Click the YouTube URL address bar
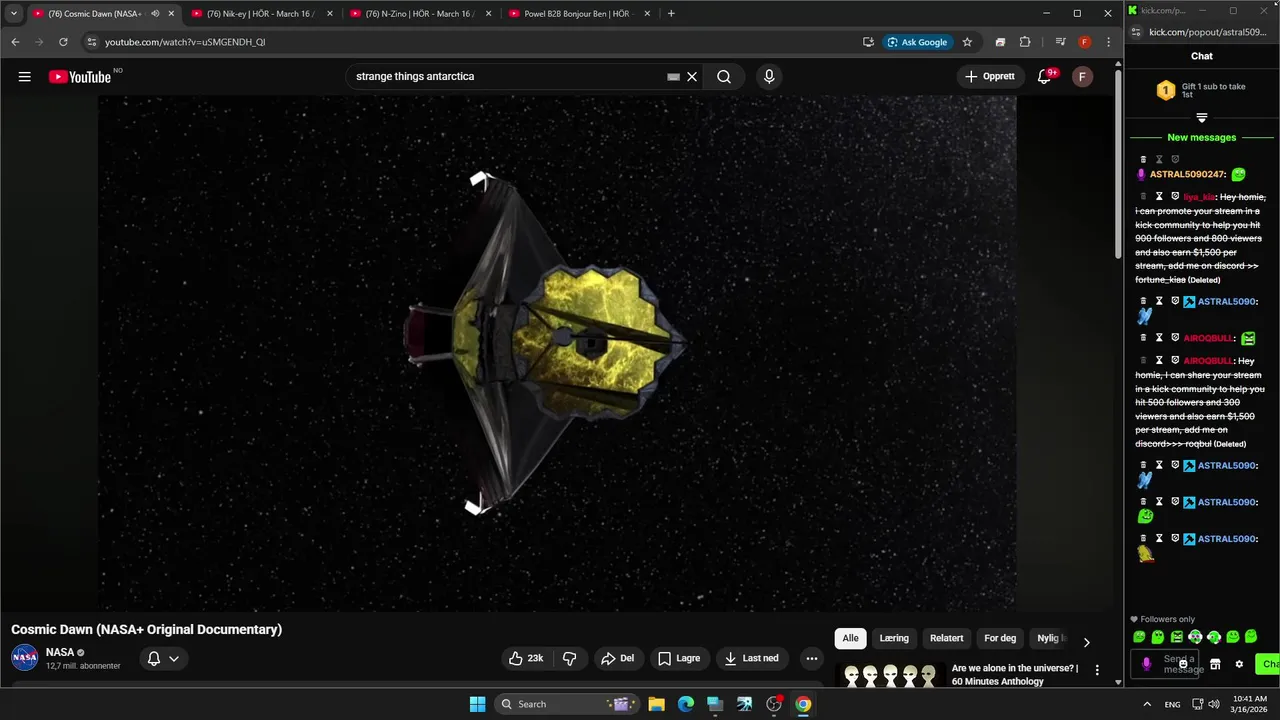 (x=470, y=42)
